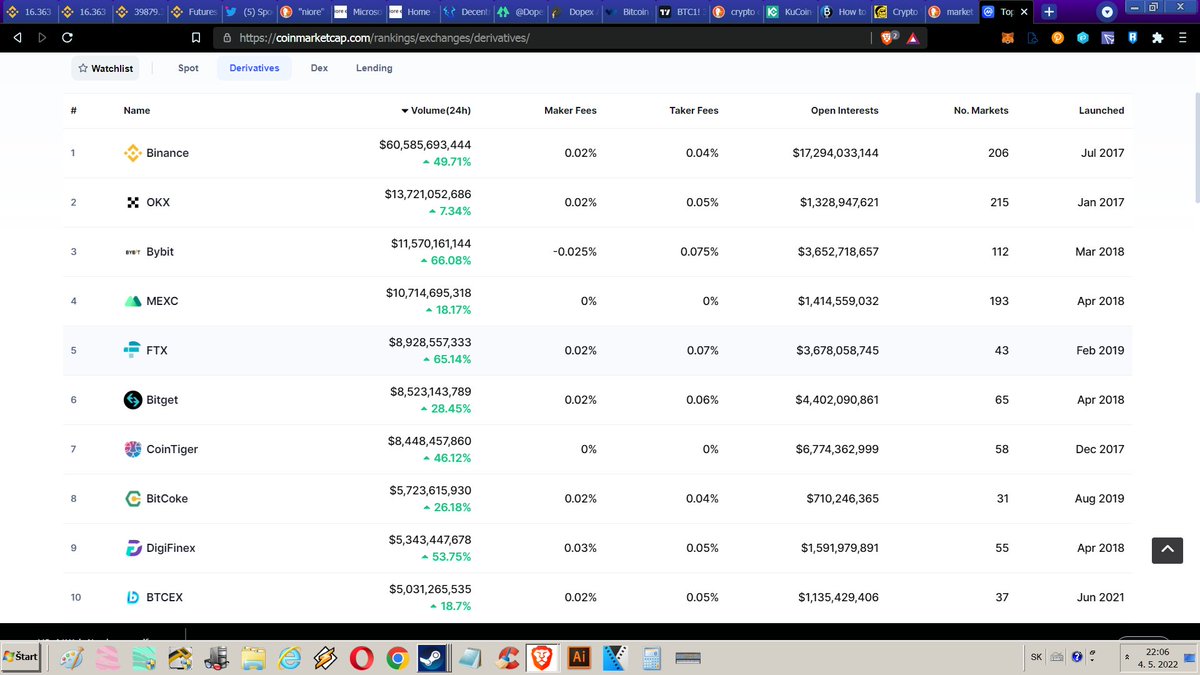Image resolution: width=1200 pixels, height=675 pixels.
Task: Select the Spot tab
Action: click(x=188, y=68)
